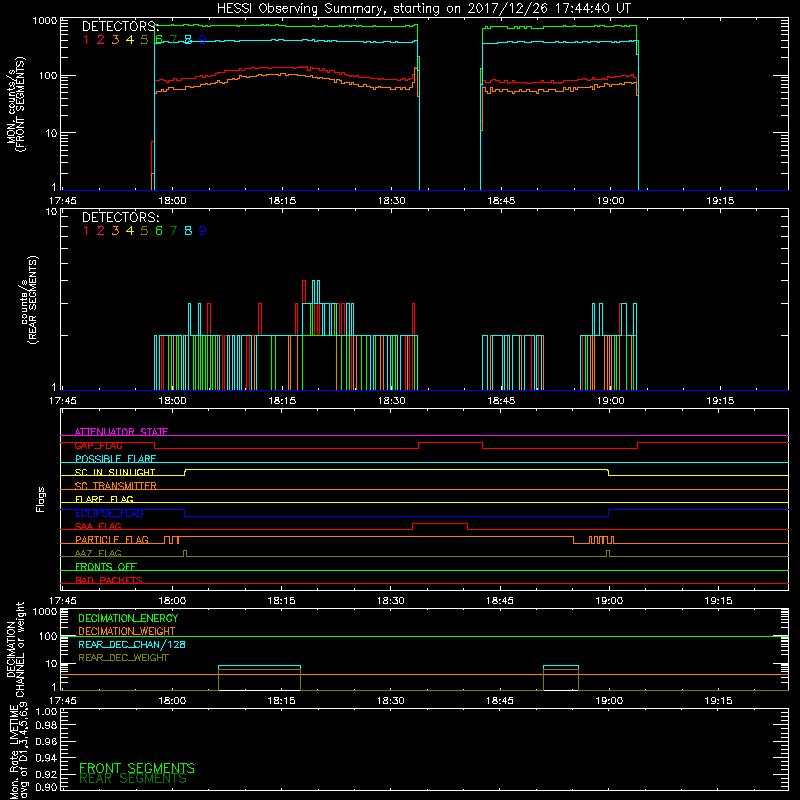This screenshot has height=800, width=800.
Task: Click the 1000 y-axis value on front segments plot
Action: pos(45,21)
